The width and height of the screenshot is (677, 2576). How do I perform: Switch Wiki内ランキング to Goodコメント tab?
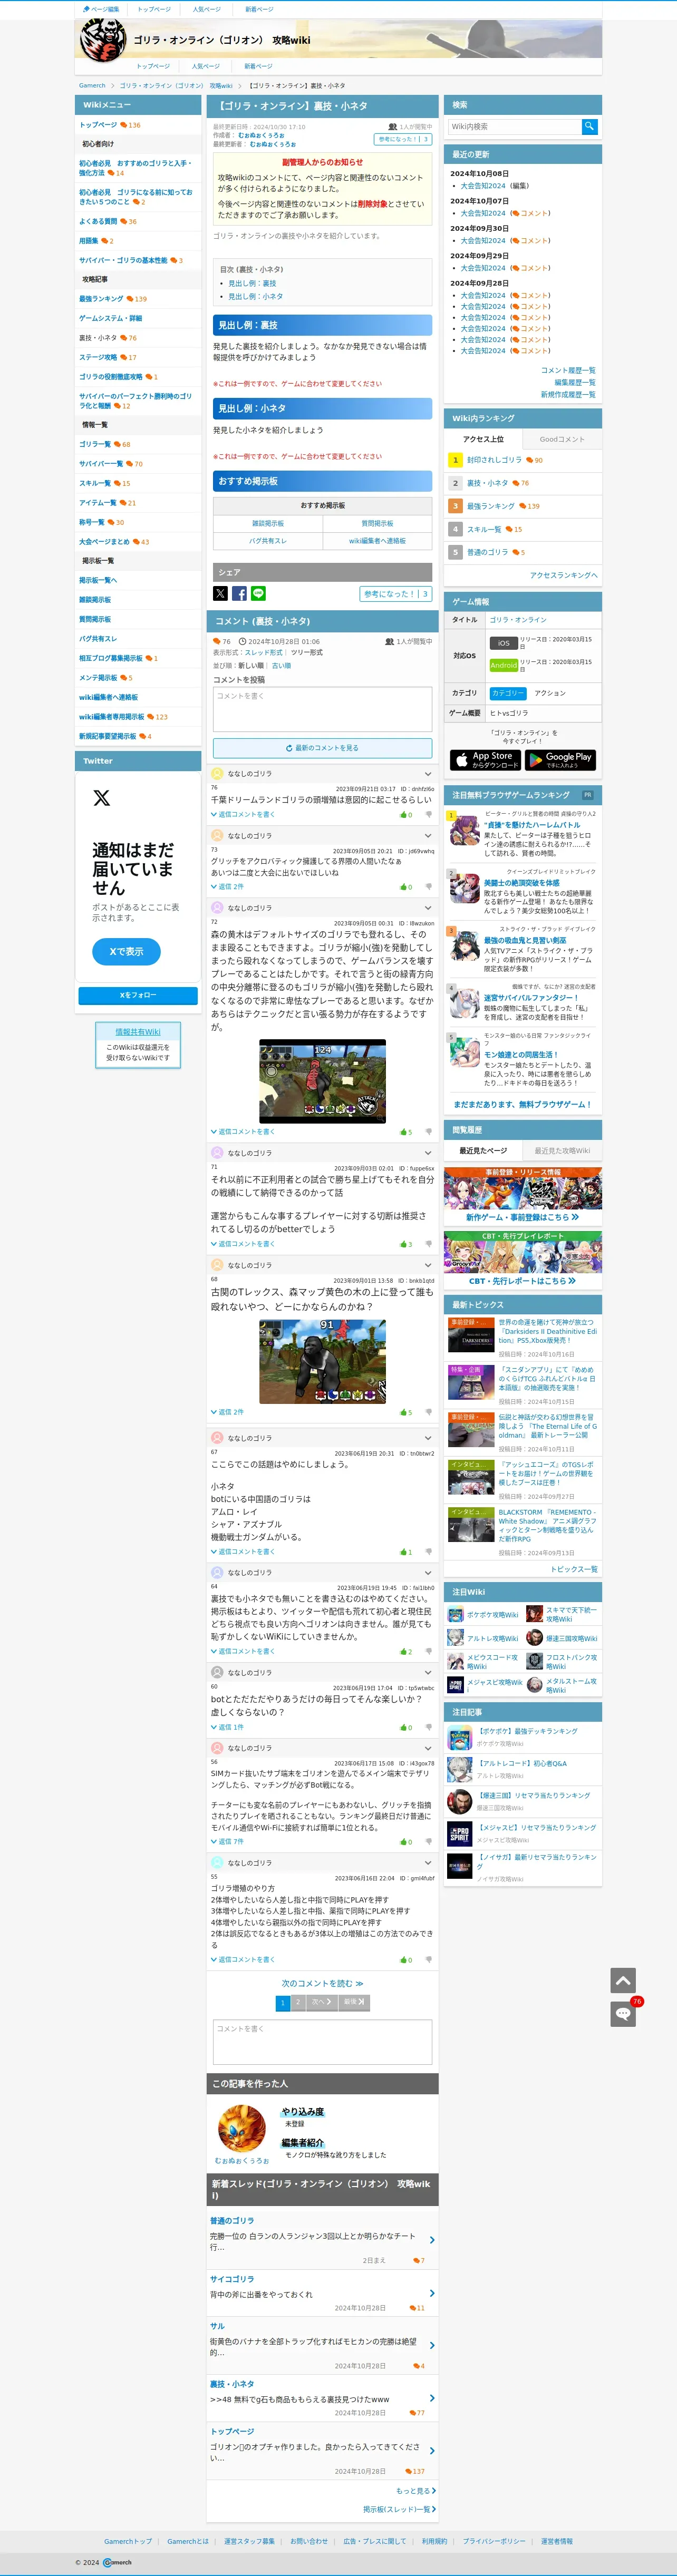(562, 439)
